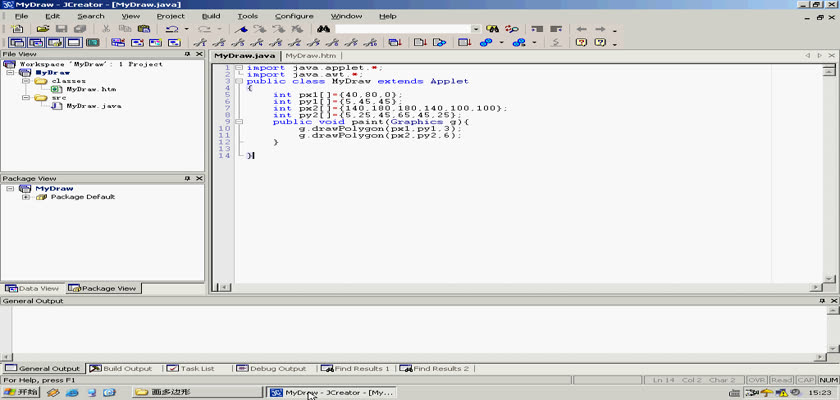Open the File menu
This screenshot has height=400, width=840.
(x=21, y=16)
